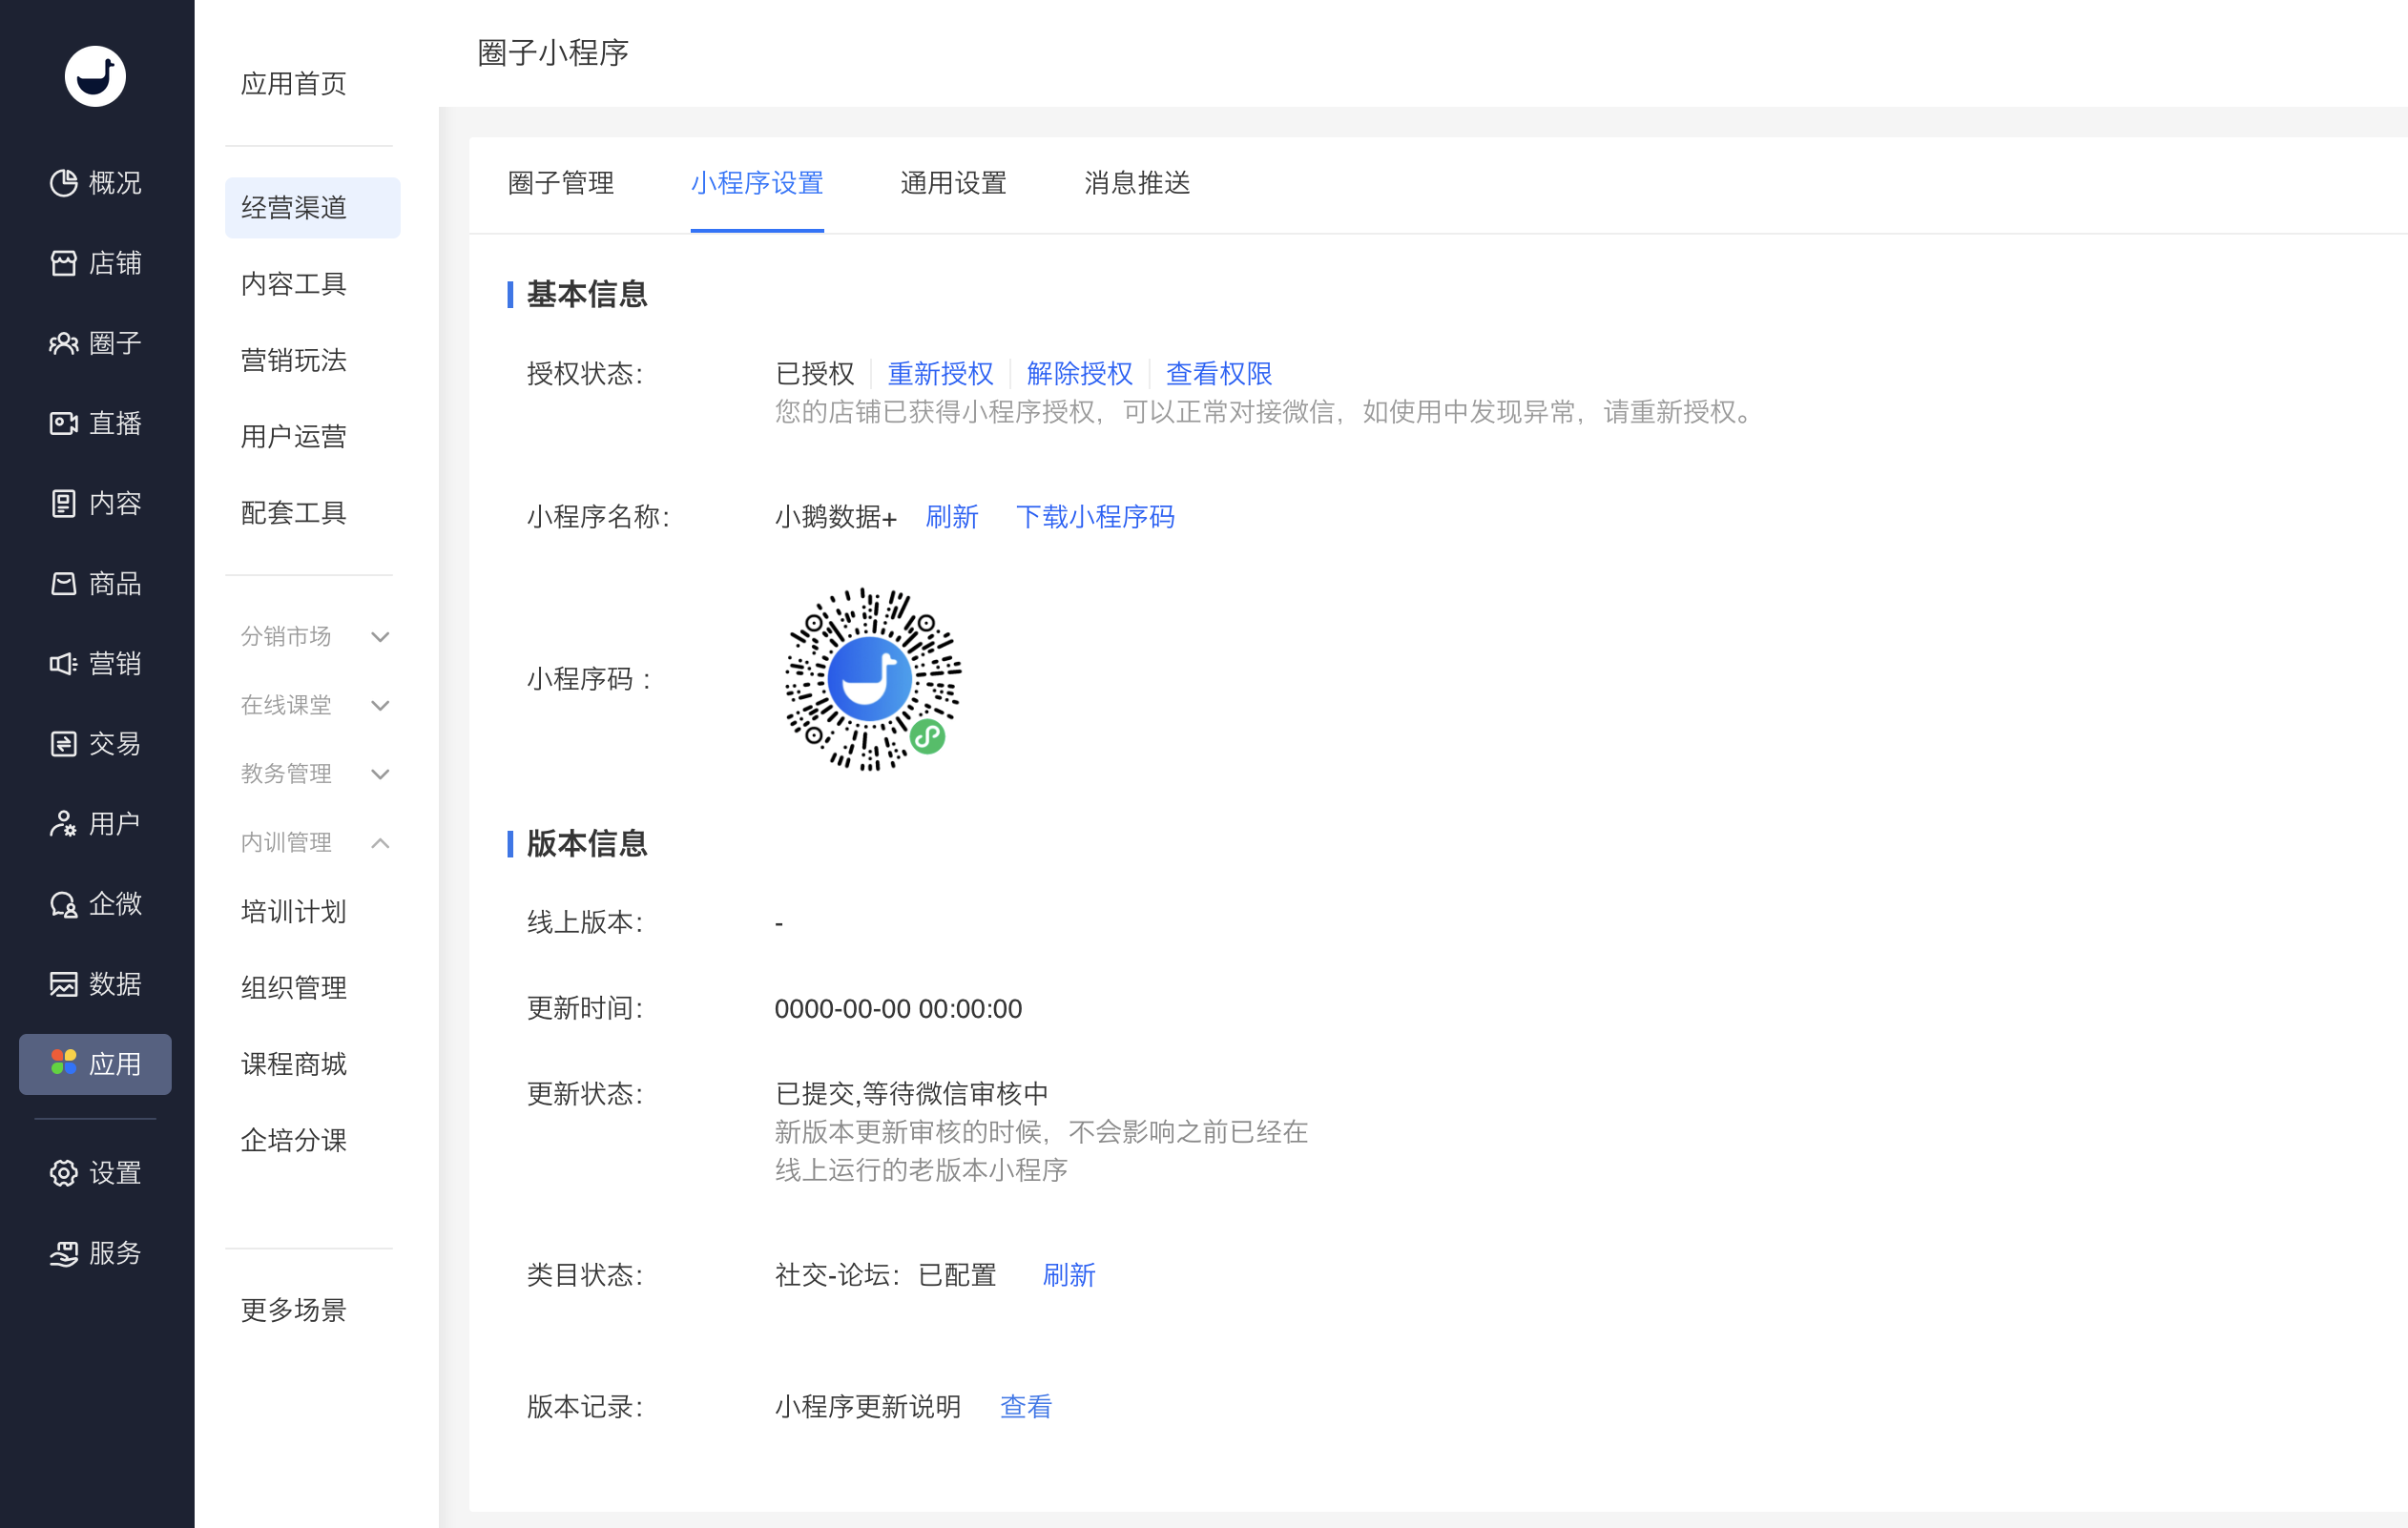Open the 数据 data section
The width and height of the screenshot is (2408, 1528).
point(96,983)
